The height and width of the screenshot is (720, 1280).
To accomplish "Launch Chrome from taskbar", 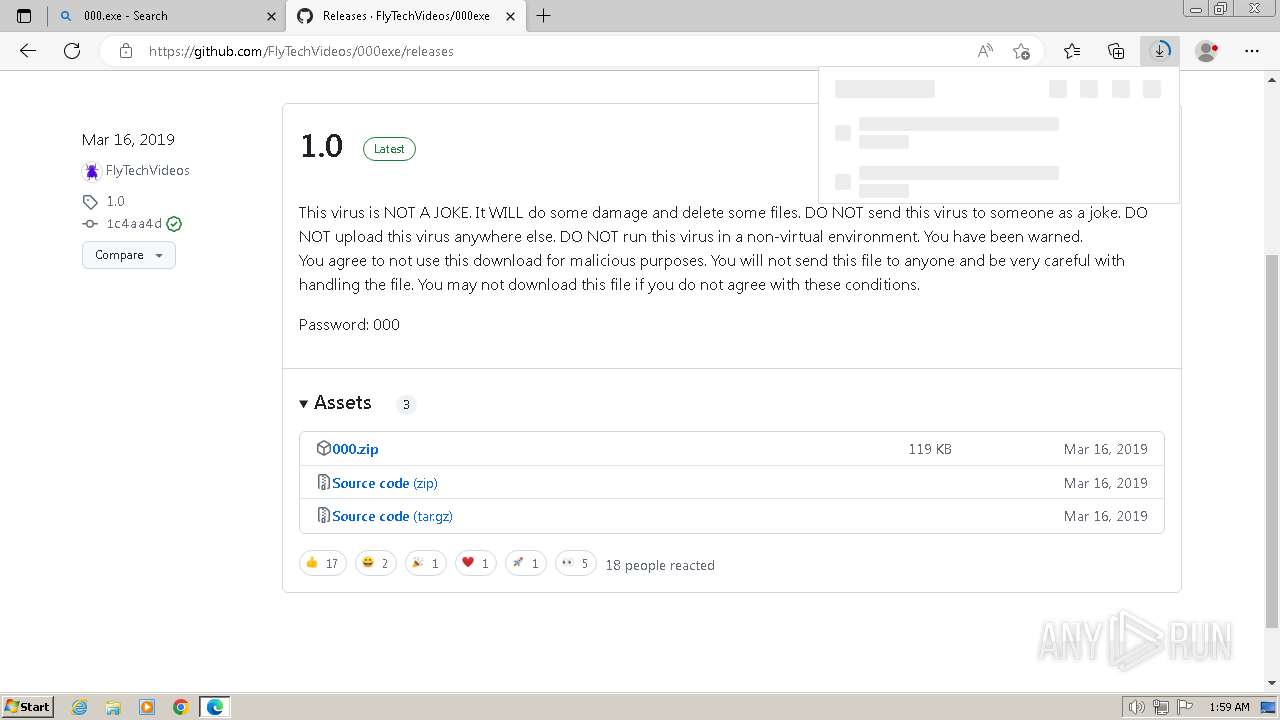I will tap(181, 707).
